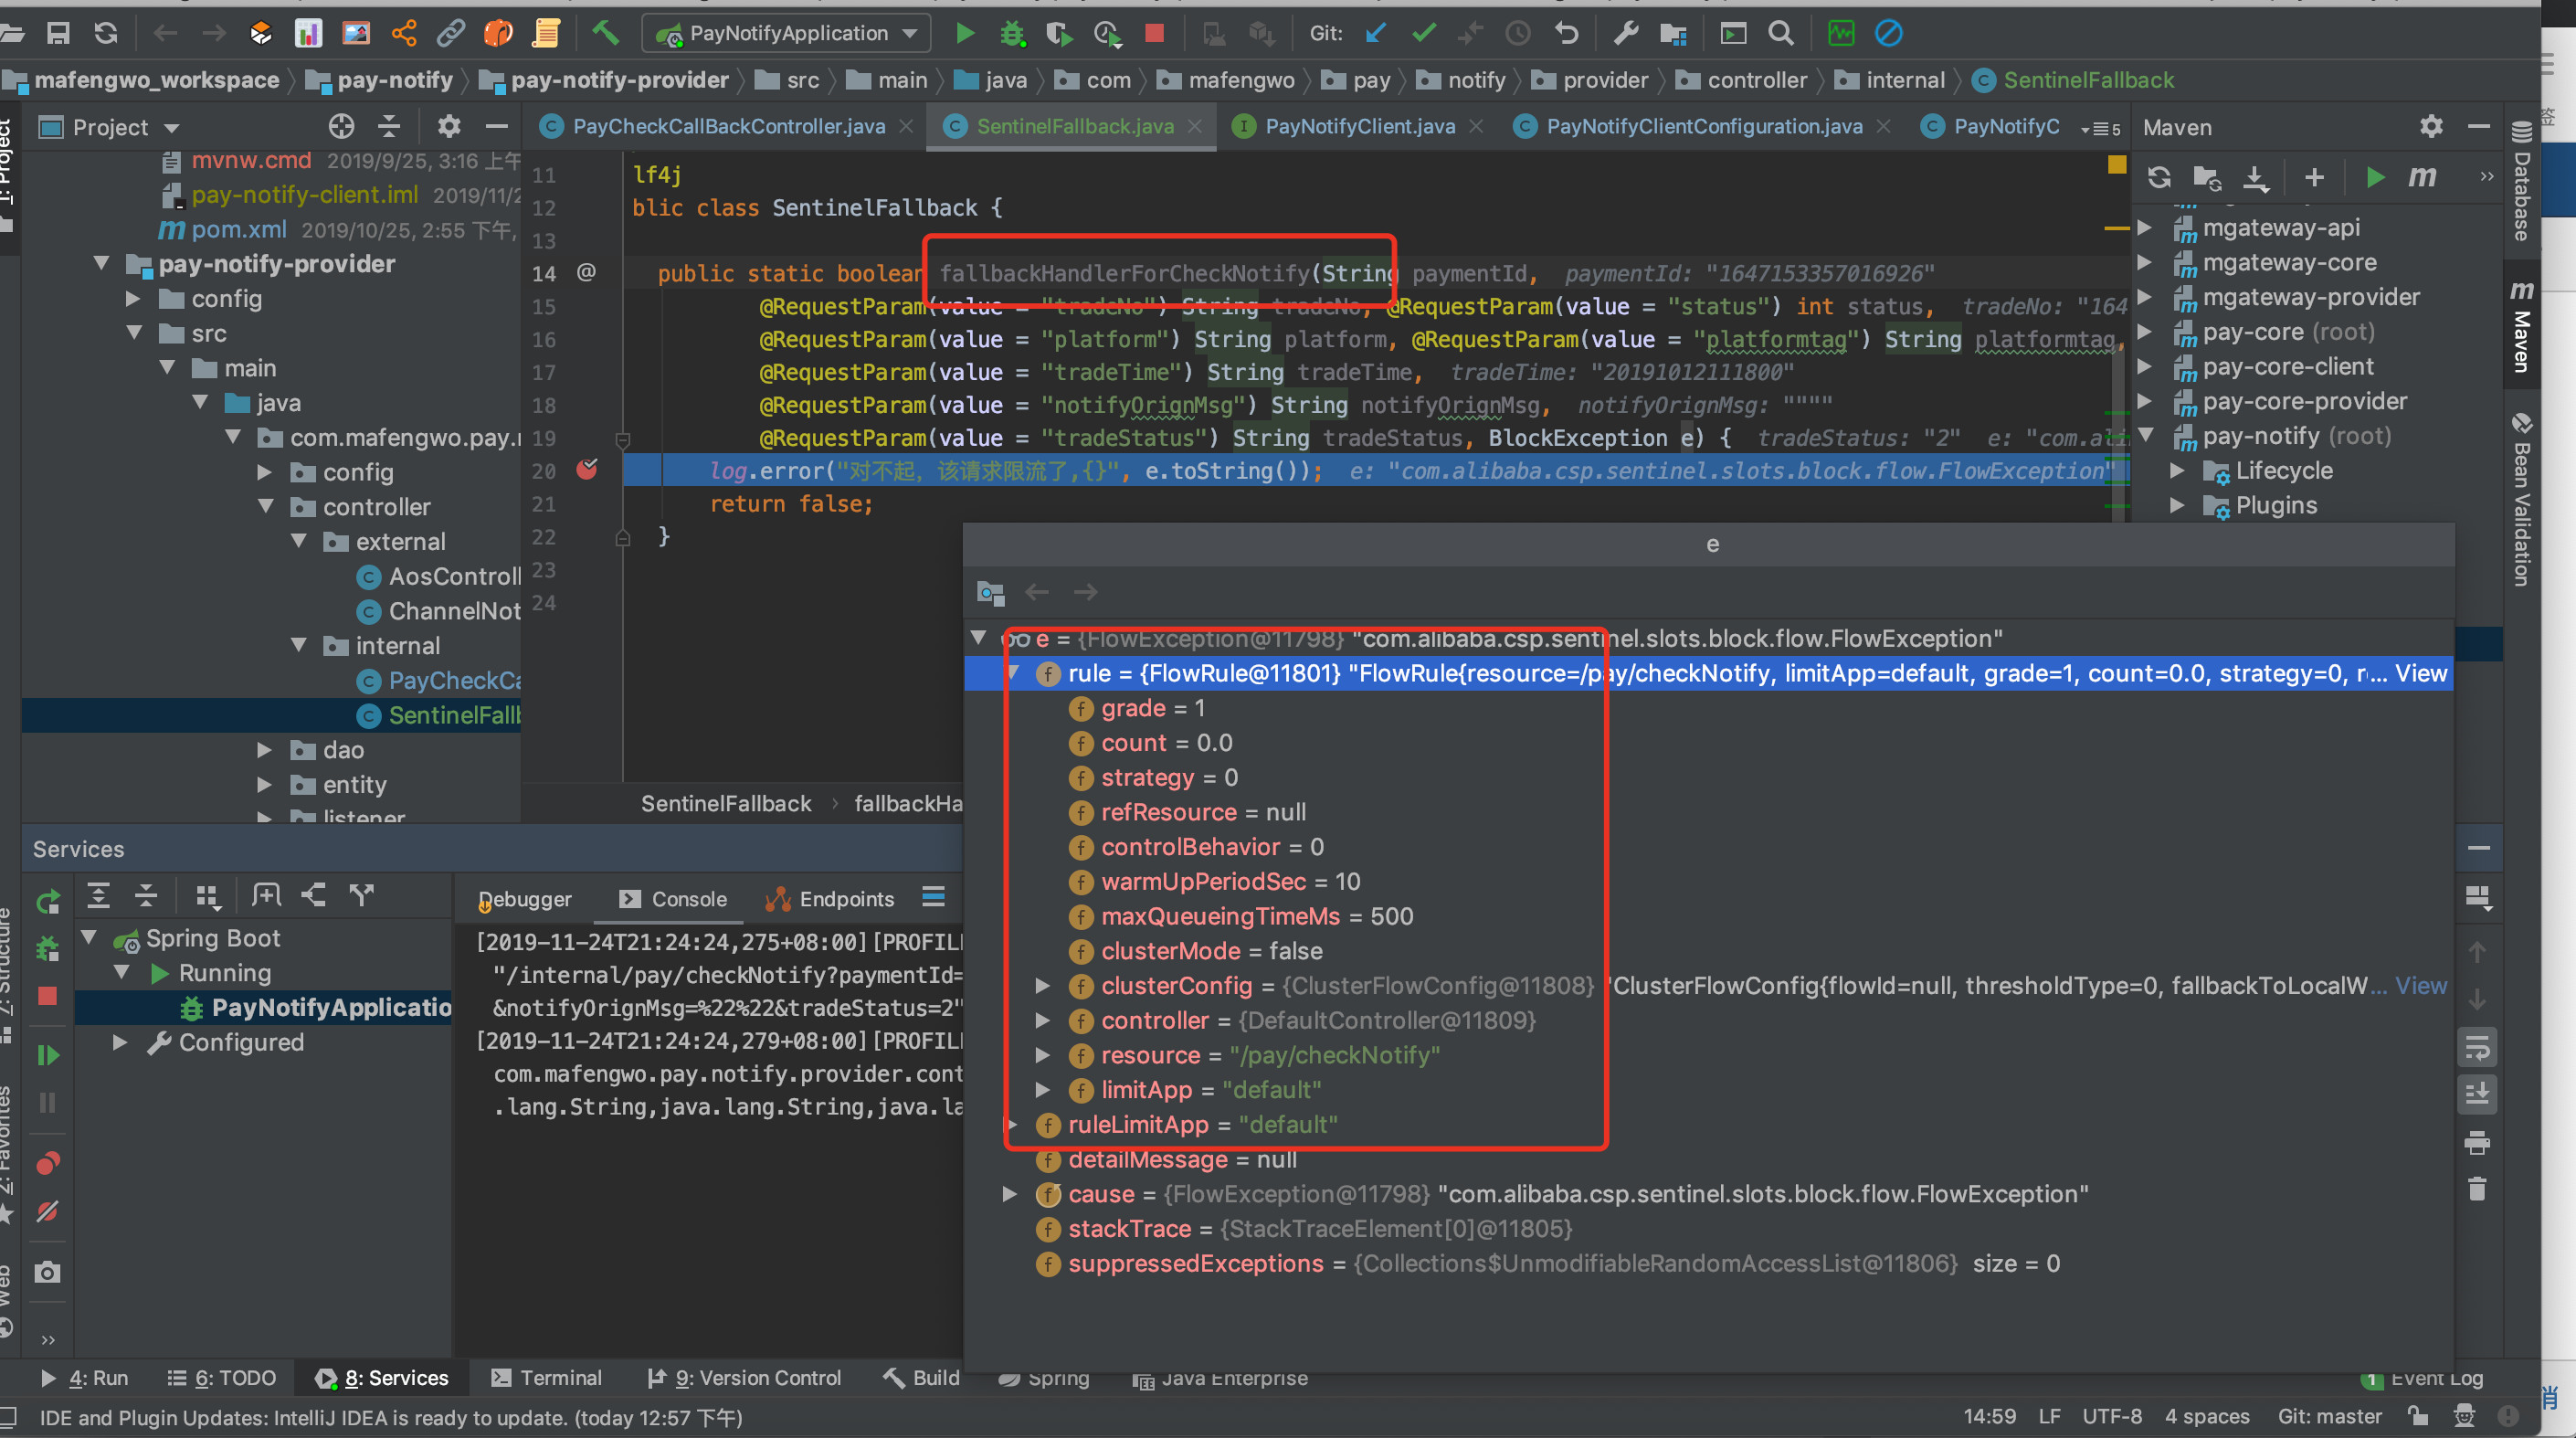Reimport Maven projects with refresh icon
Viewport: 2576px width, 1438px height.
coord(2159,178)
